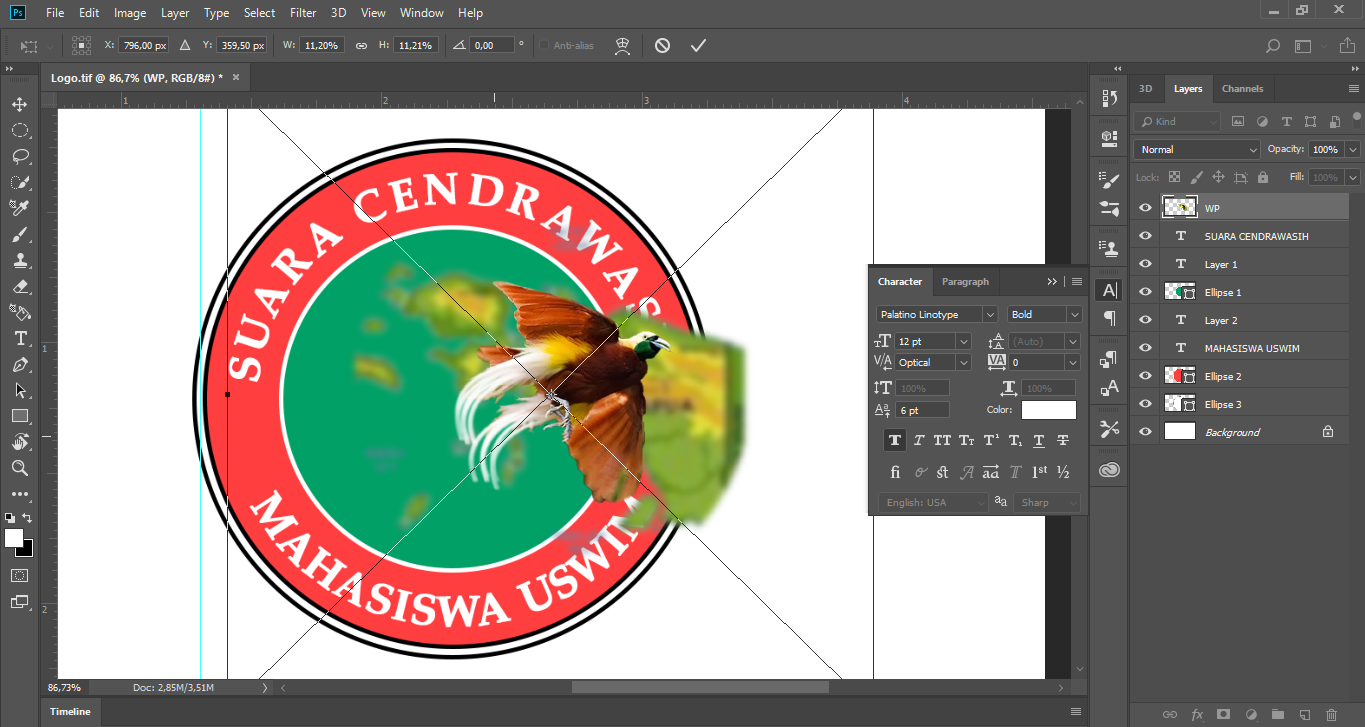The width and height of the screenshot is (1365, 727).
Task: Open the tracking dropdown
Action: point(1073,362)
